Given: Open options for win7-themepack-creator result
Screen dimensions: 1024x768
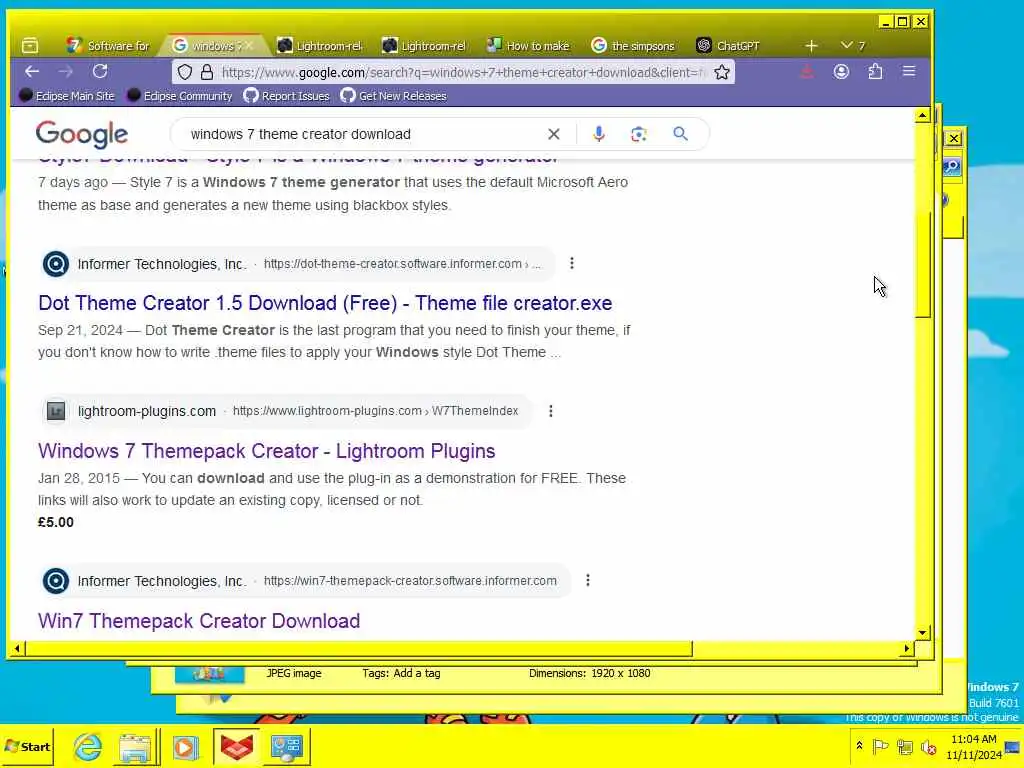Looking at the screenshot, I should point(588,580).
